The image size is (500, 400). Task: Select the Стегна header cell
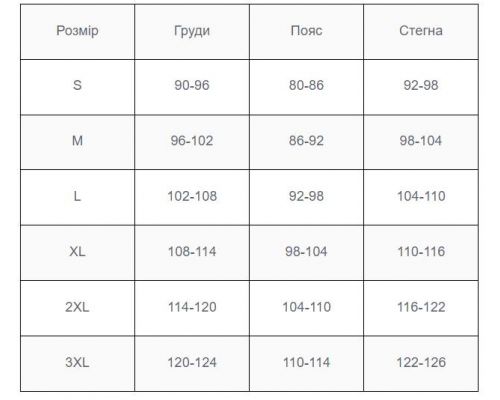click(x=421, y=31)
